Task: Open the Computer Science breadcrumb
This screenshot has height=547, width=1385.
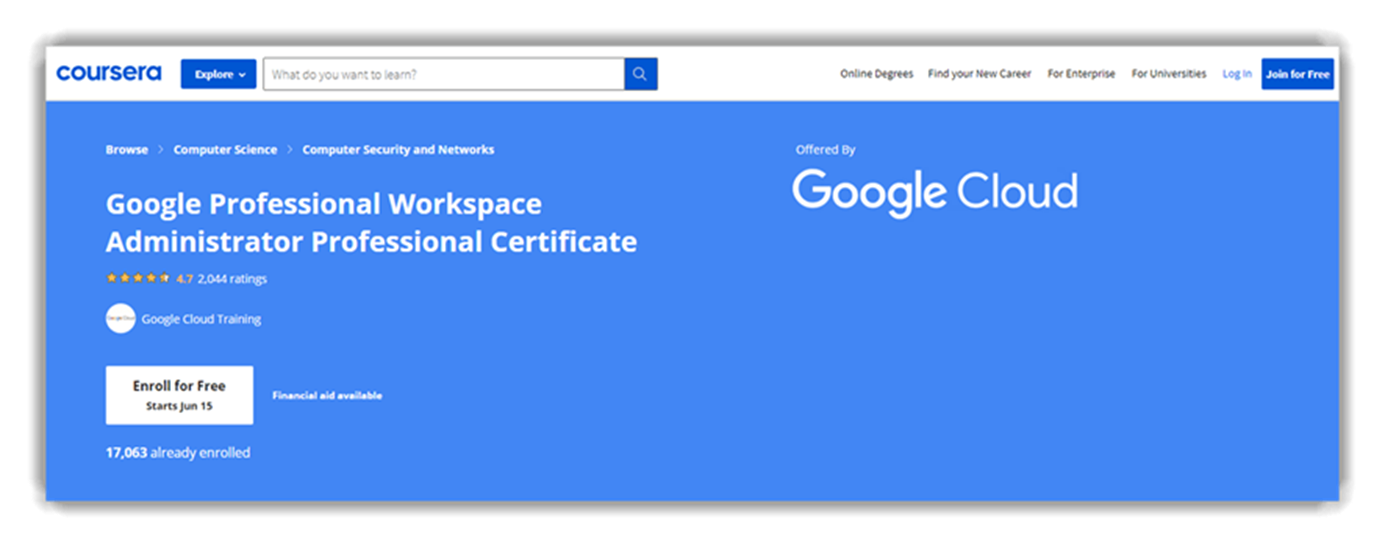Action: [x=225, y=149]
